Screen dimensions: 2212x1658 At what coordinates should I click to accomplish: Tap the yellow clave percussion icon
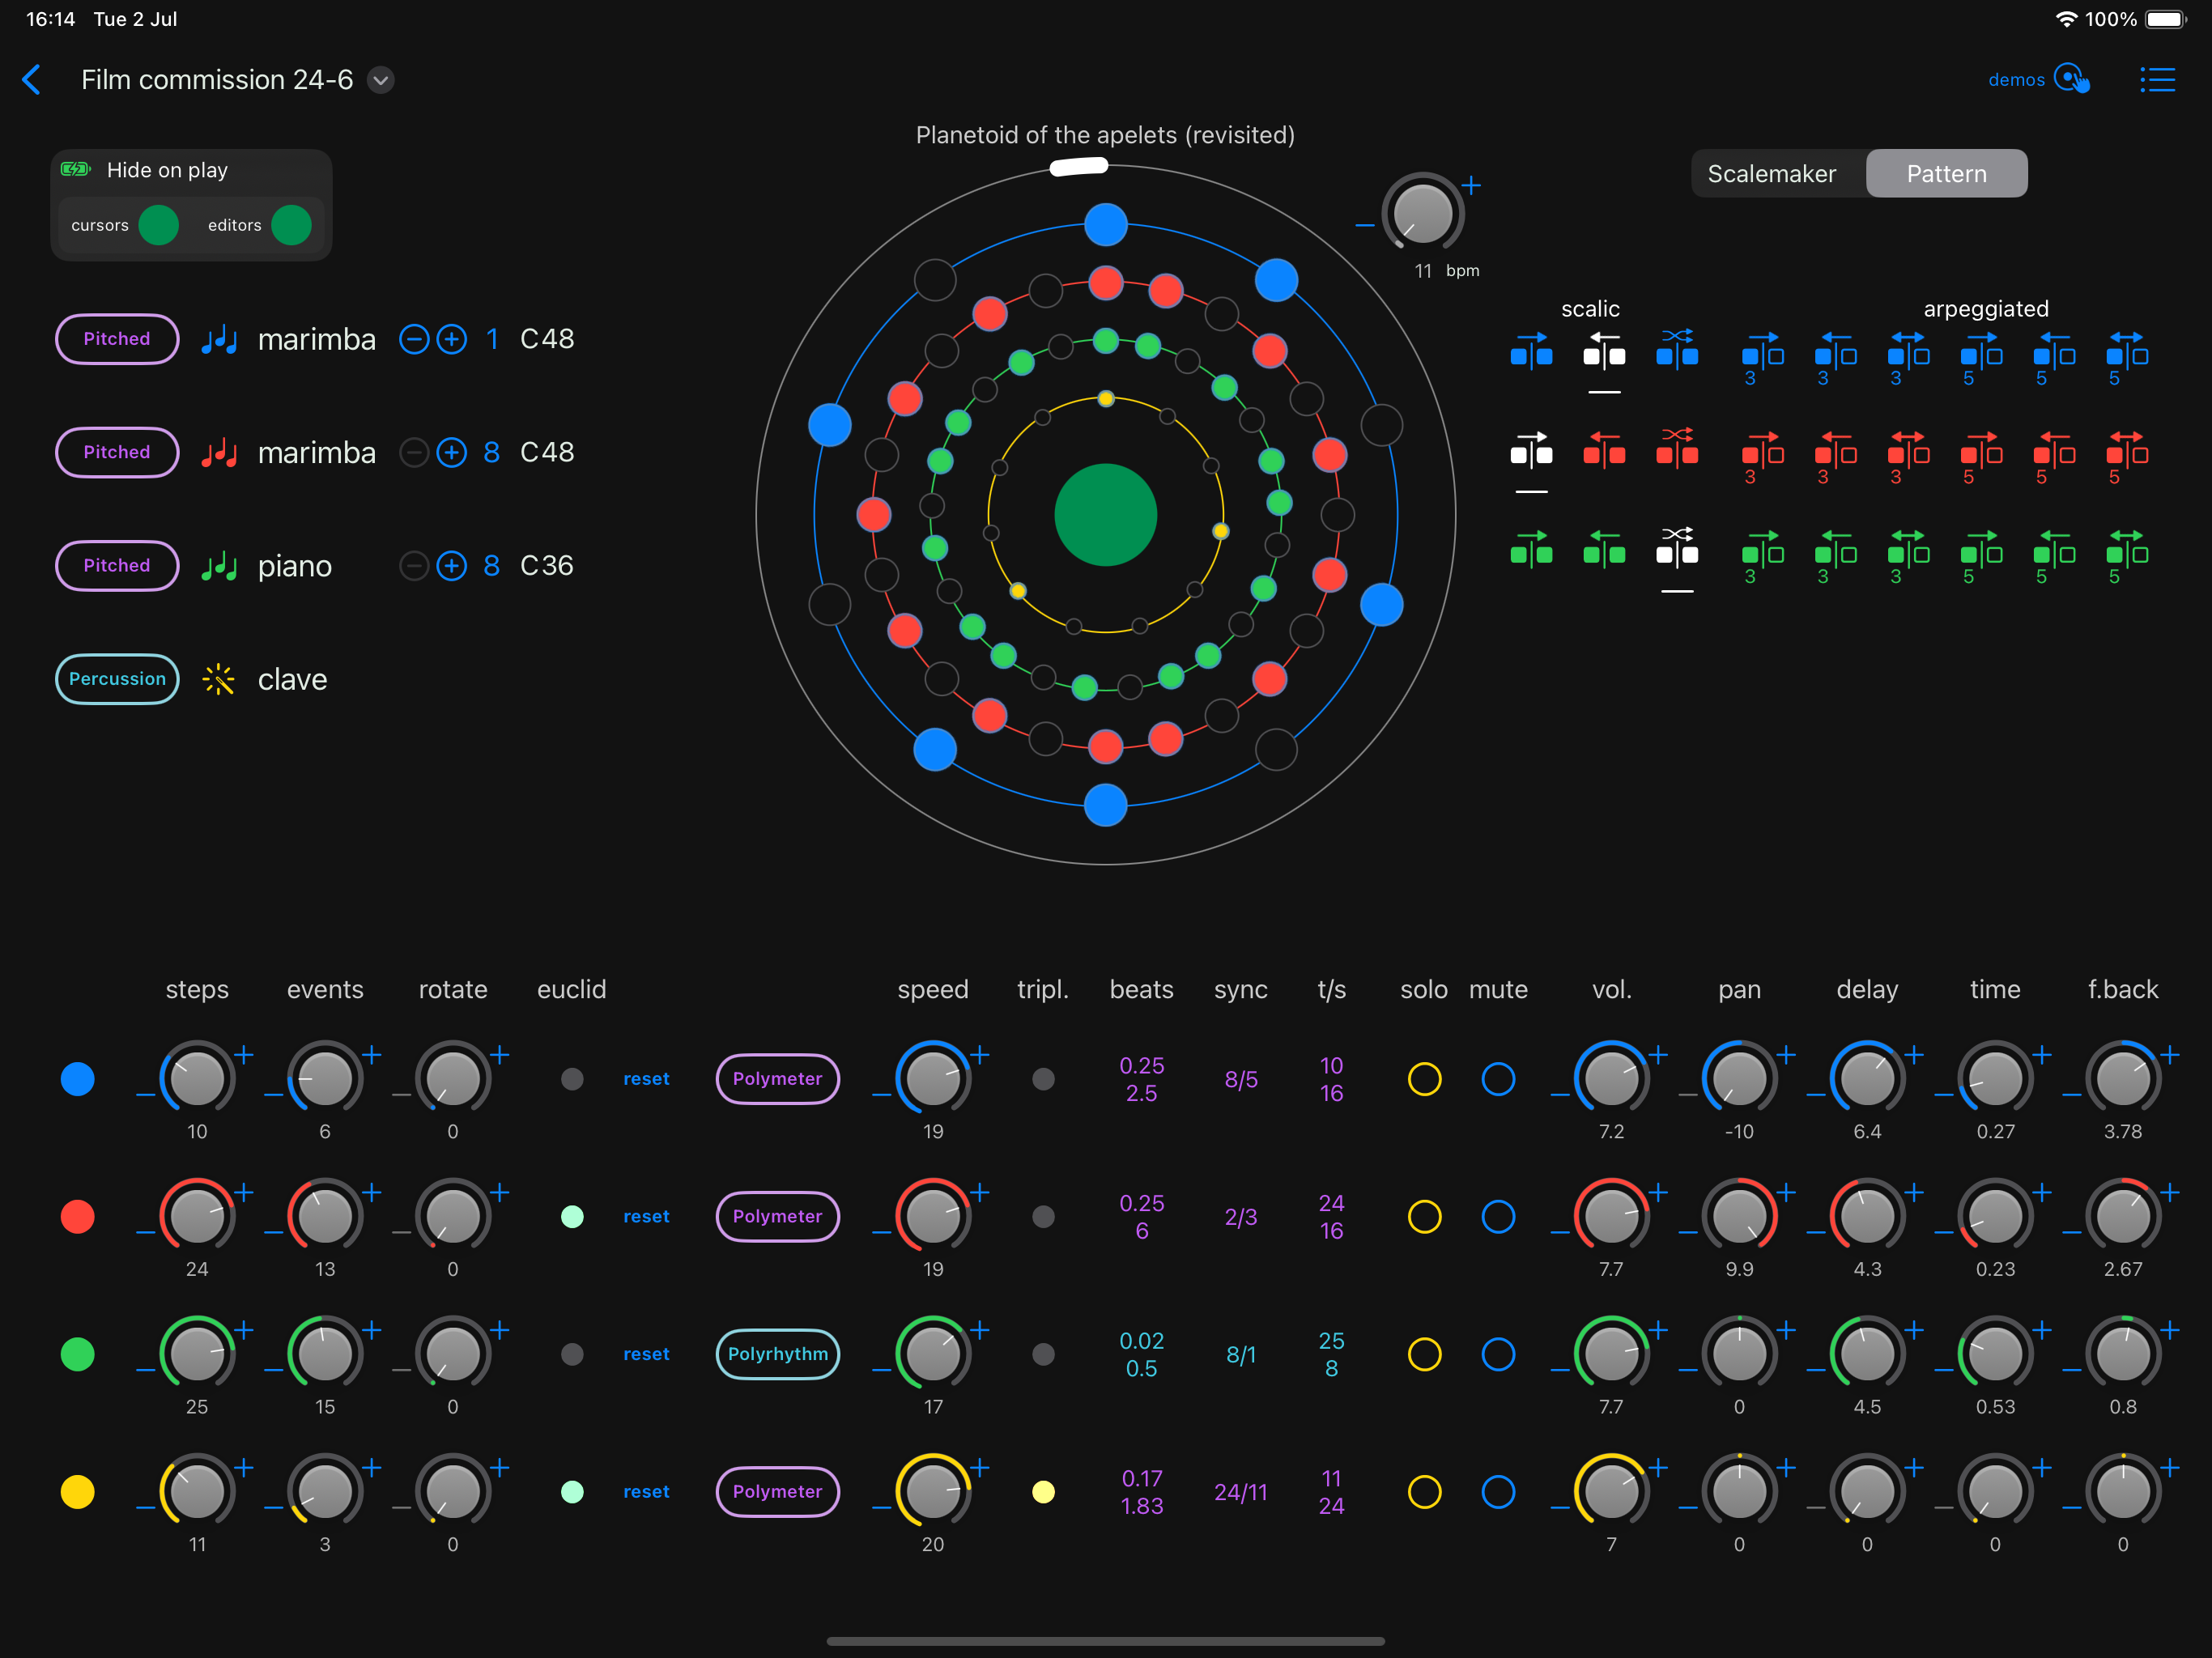pos(218,680)
